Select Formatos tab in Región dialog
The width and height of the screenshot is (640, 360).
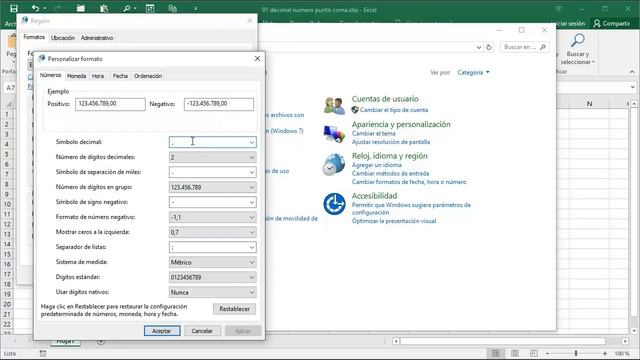point(34,37)
